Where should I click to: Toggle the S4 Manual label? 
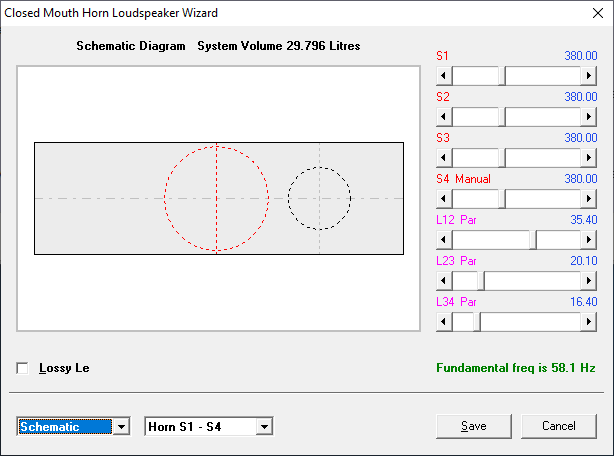click(x=463, y=179)
